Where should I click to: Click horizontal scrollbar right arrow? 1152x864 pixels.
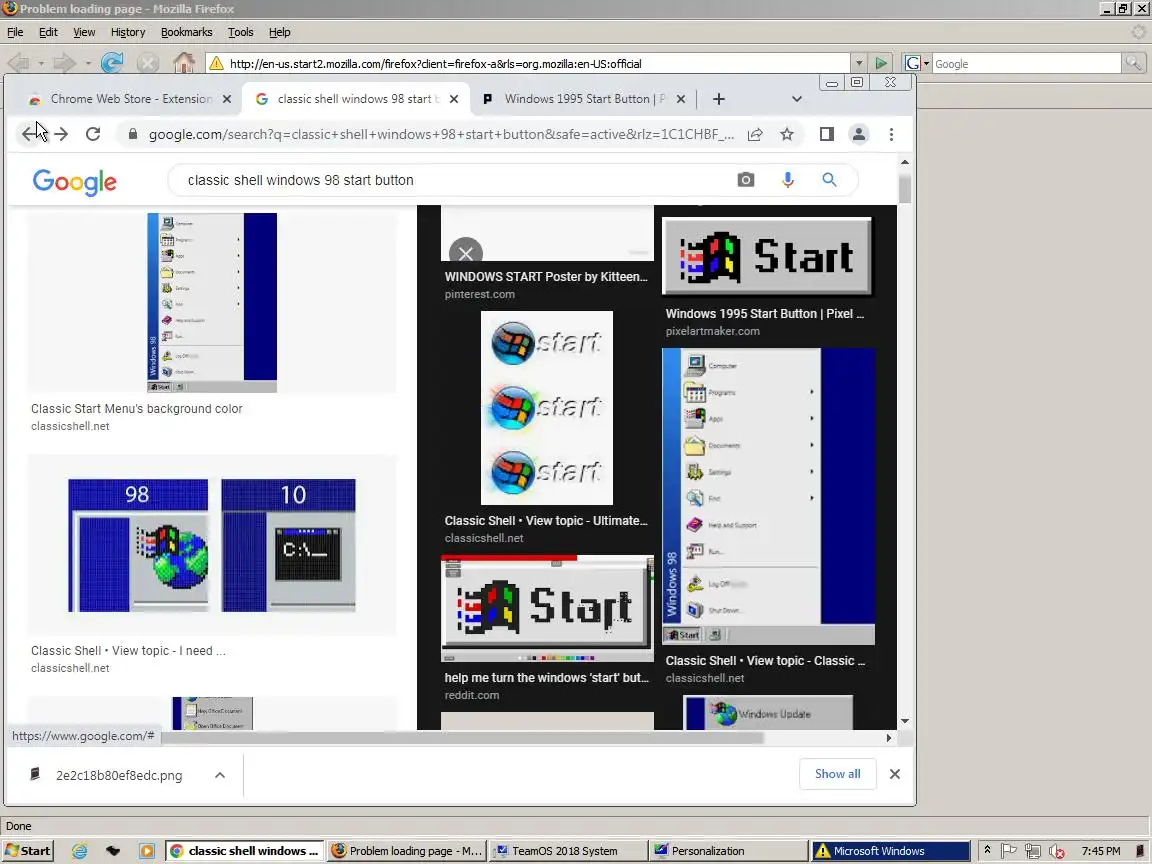[889, 738]
